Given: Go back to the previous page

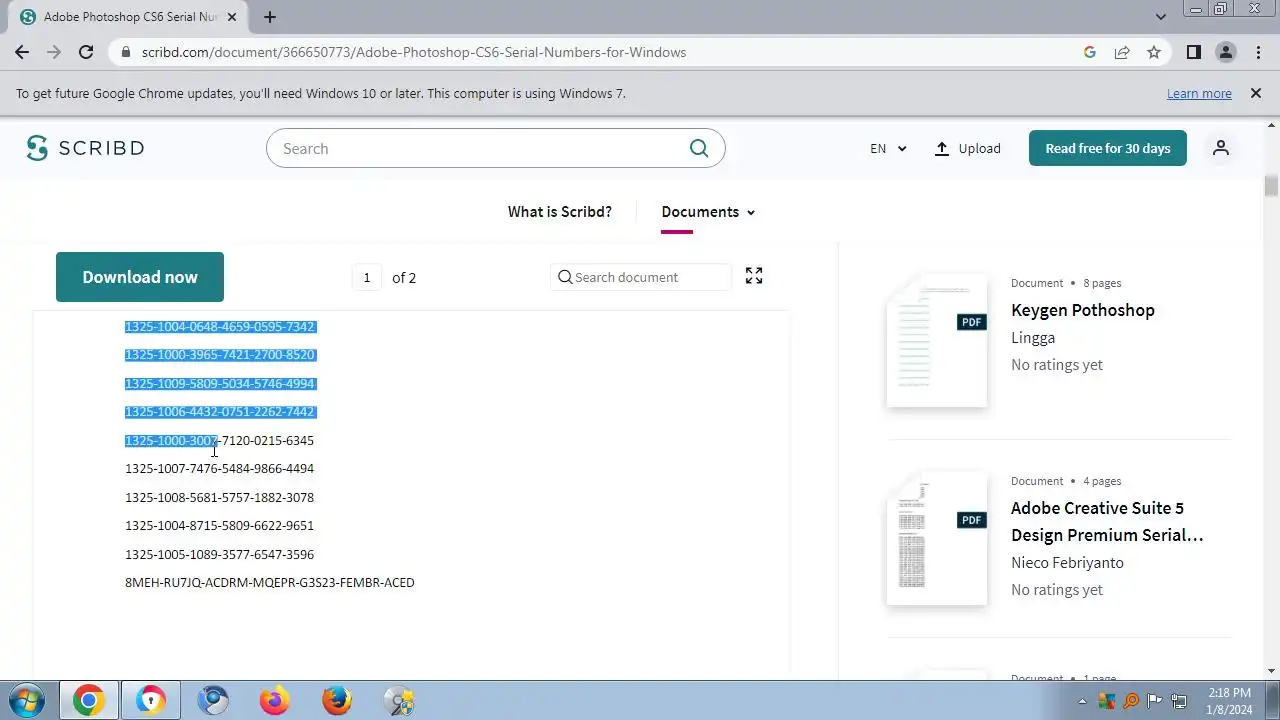Looking at the screenshot, I should (x=22, y=52).
